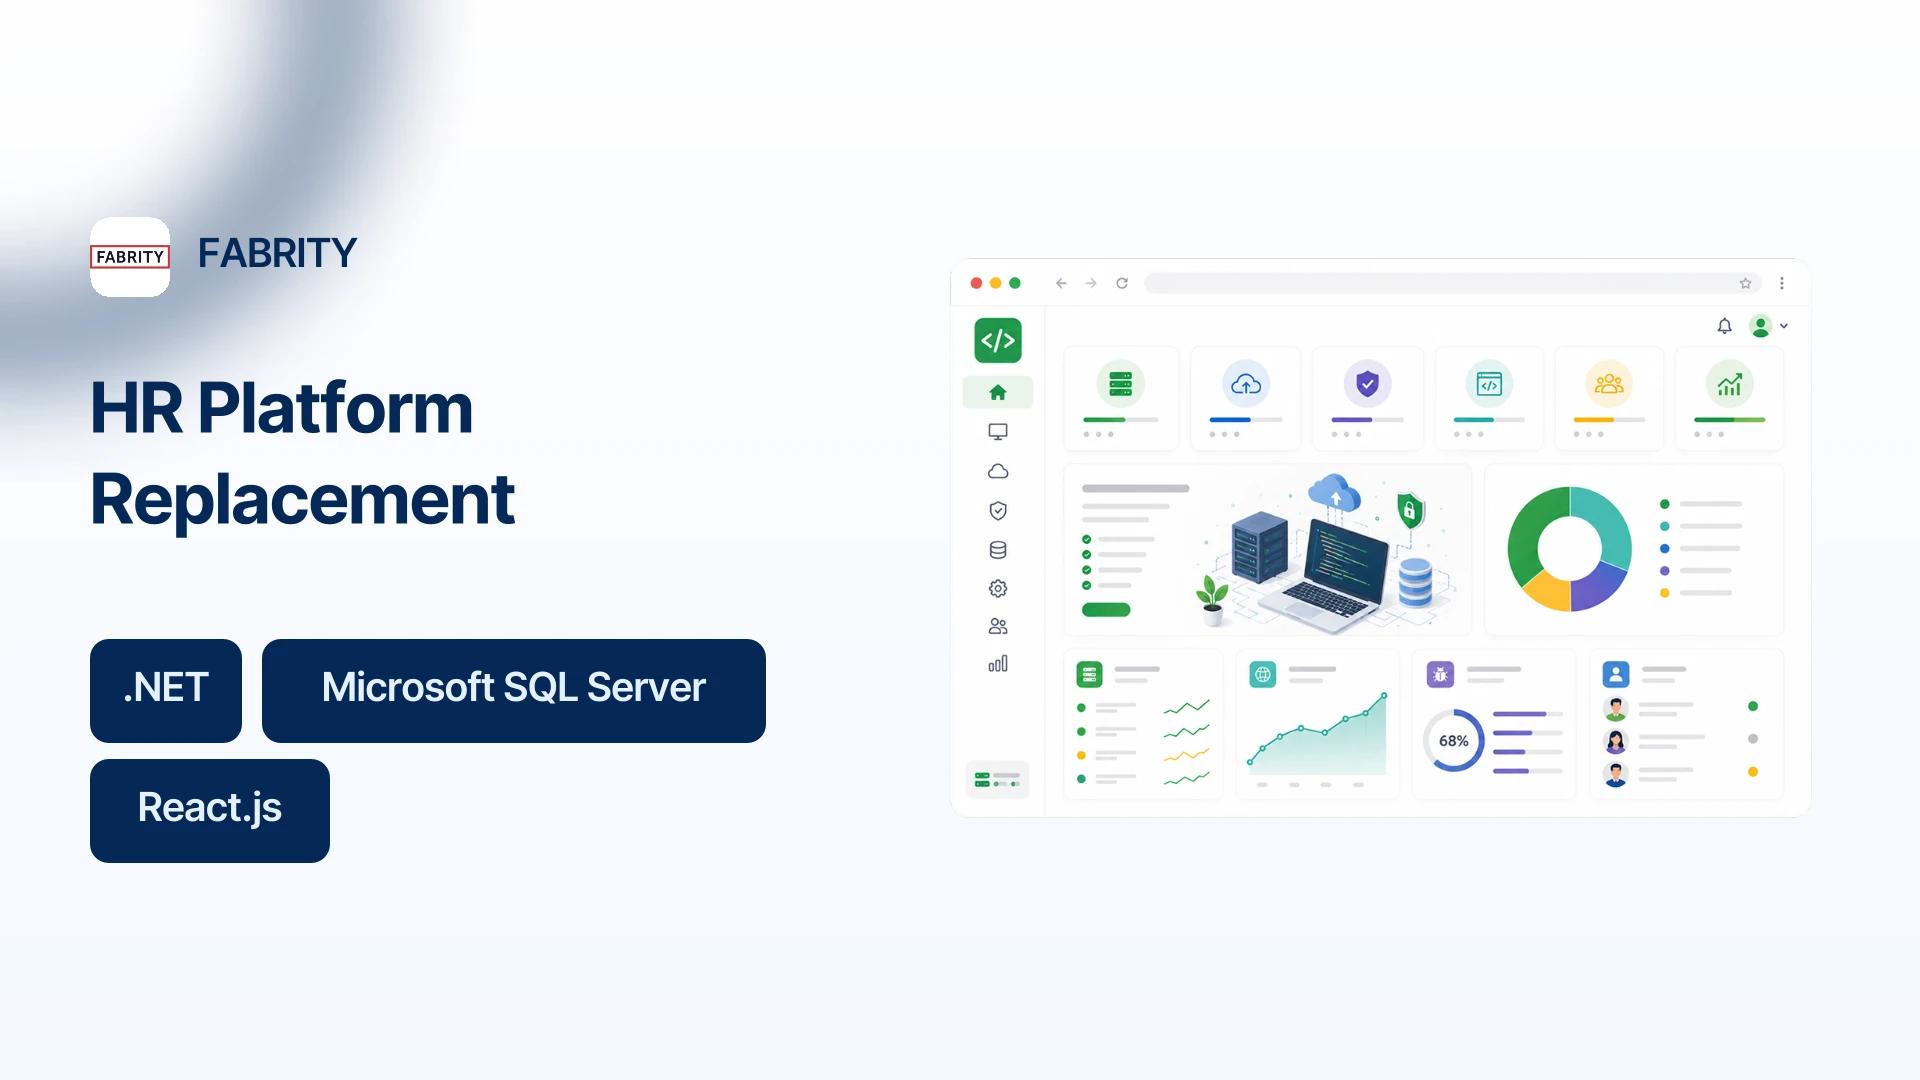Viewport: 1920px width, 1080px height.
Task: Click the third user avatar in the users list
Action: point(1615,773)
